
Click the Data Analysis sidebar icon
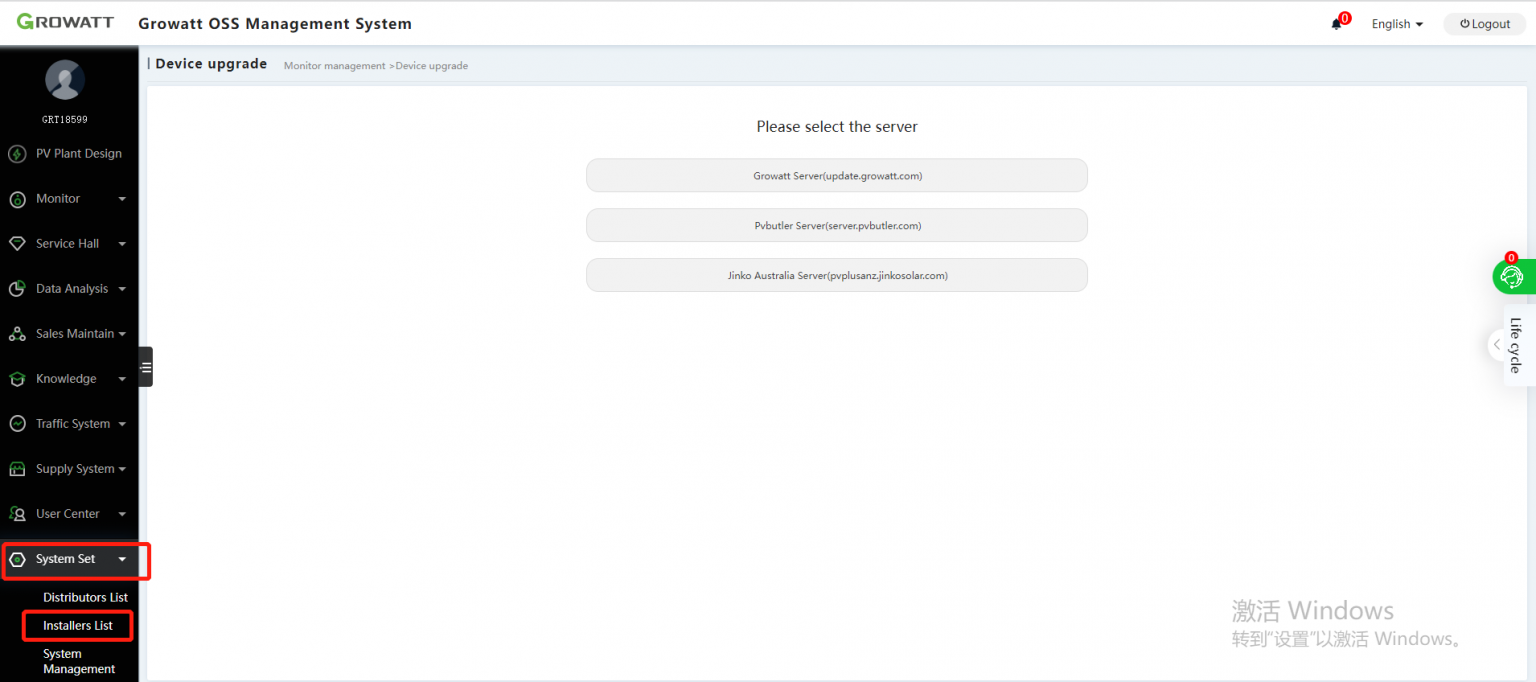tap(17, 288)
